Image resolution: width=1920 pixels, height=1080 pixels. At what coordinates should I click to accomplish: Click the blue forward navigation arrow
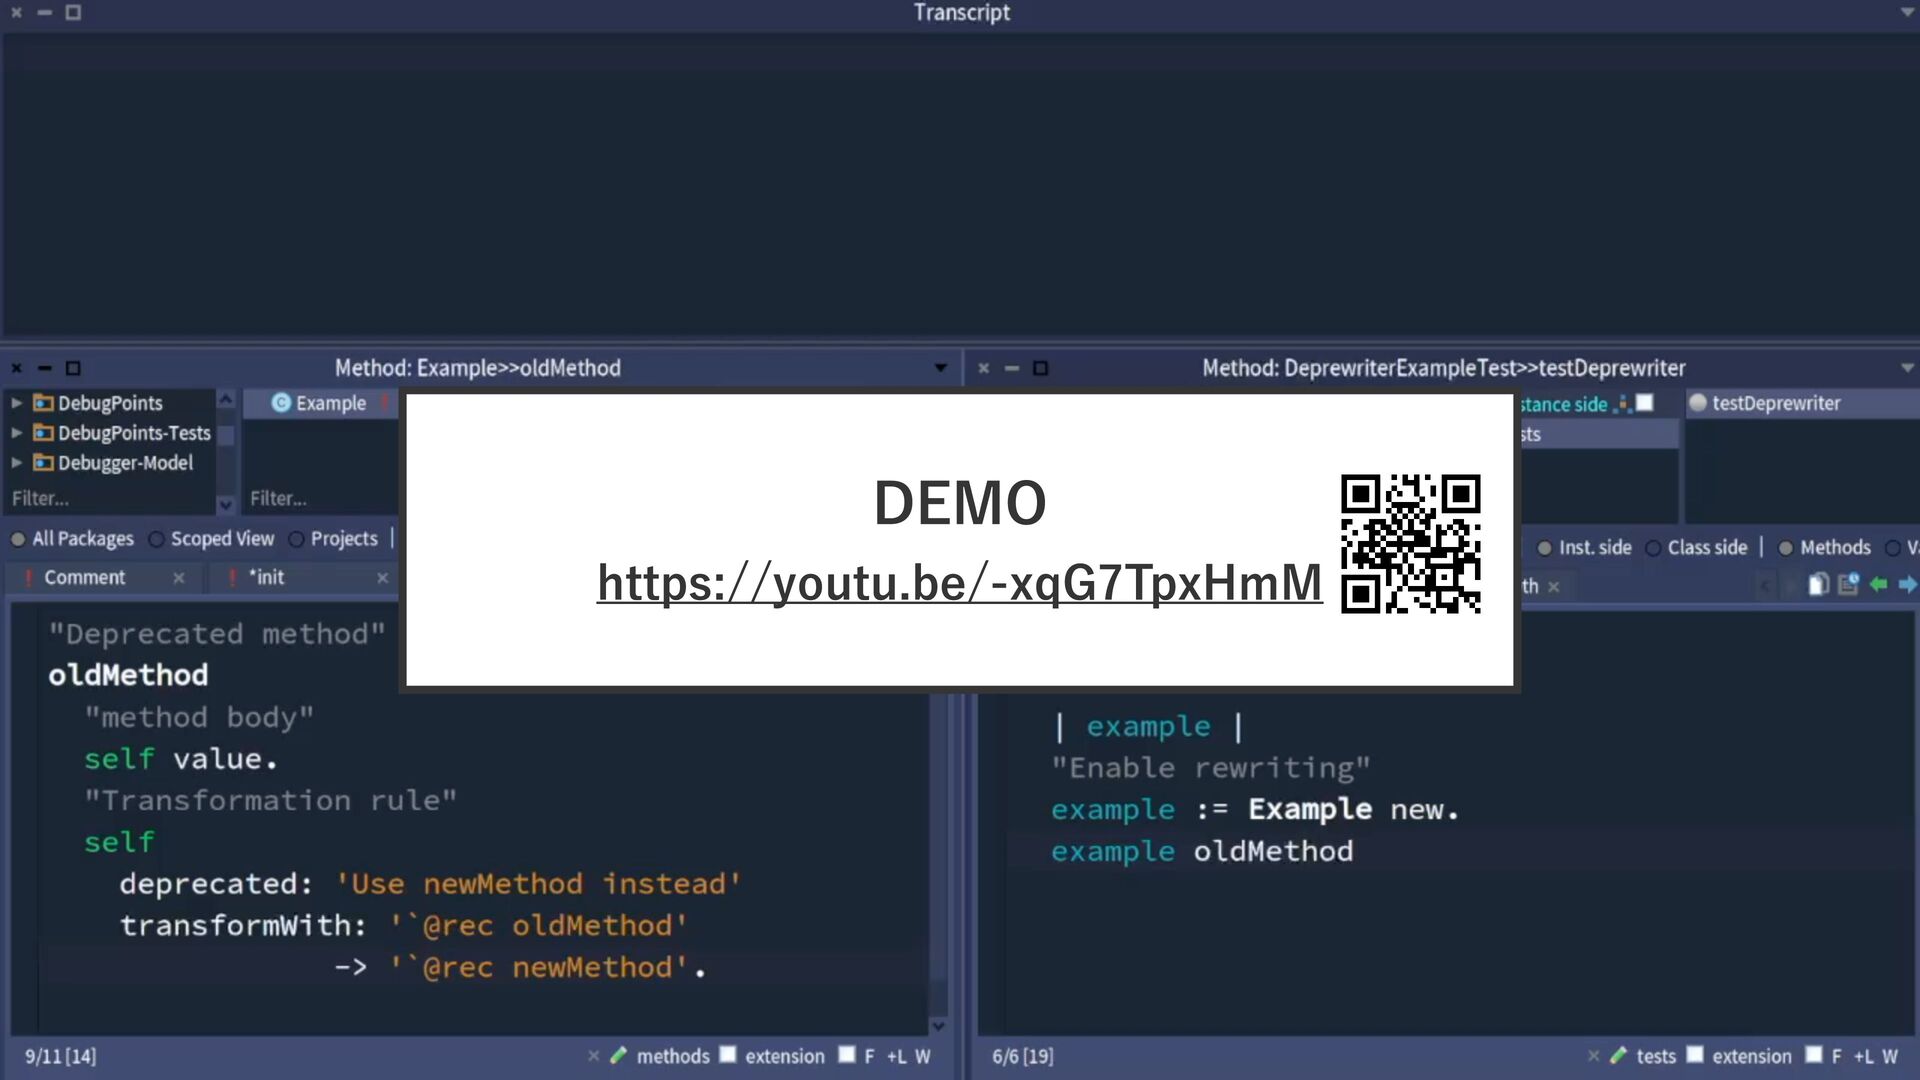tap(1907, 585)
